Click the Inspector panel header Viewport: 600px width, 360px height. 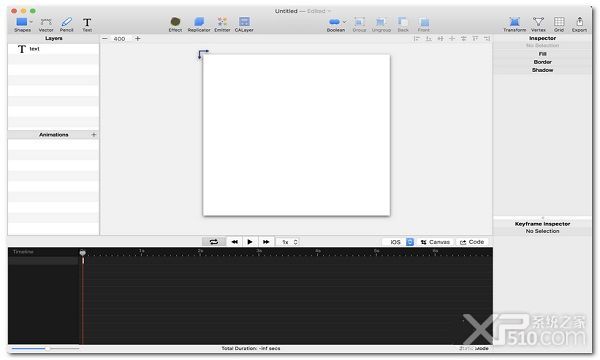tap(542, 38)
